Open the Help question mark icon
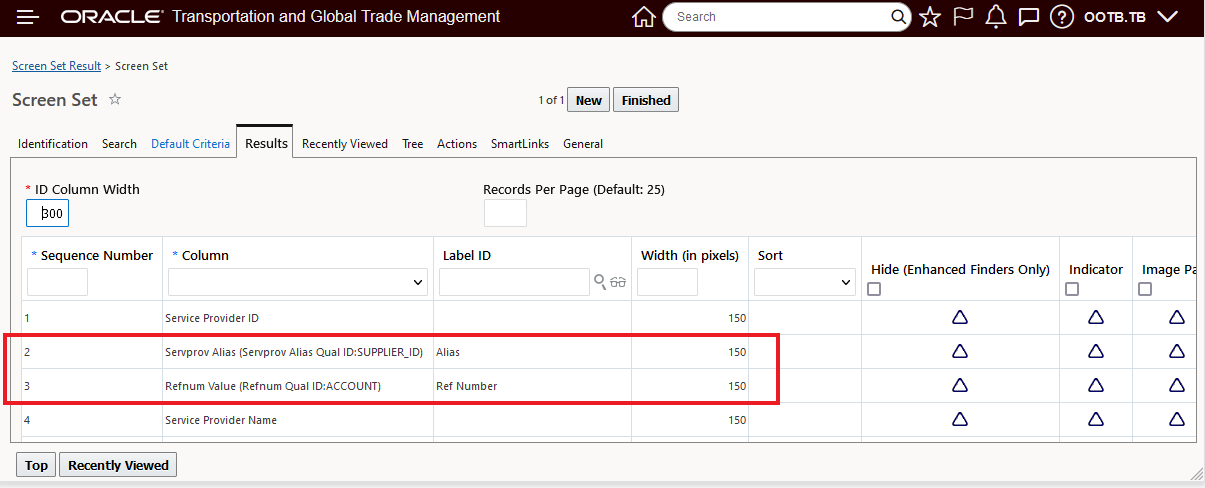The width and height of the screenshot is (1205, 488). point(1062,17)
